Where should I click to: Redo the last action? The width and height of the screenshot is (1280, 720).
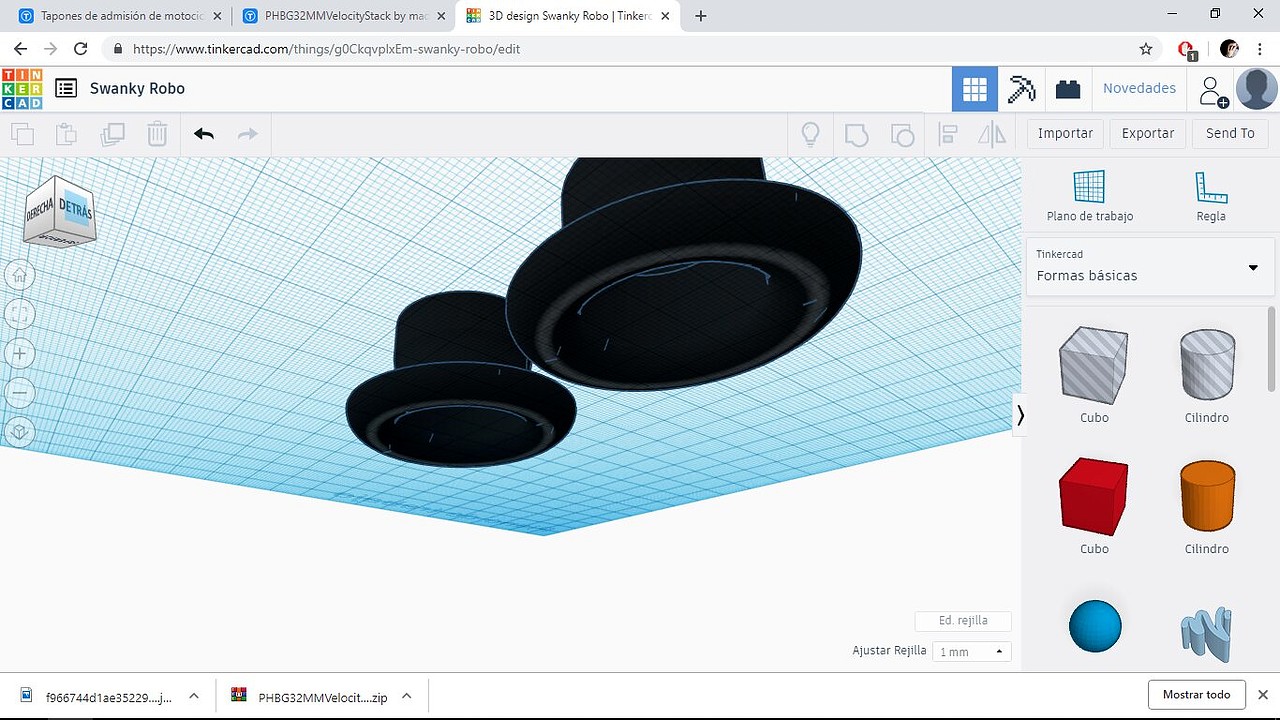(248, 134)
